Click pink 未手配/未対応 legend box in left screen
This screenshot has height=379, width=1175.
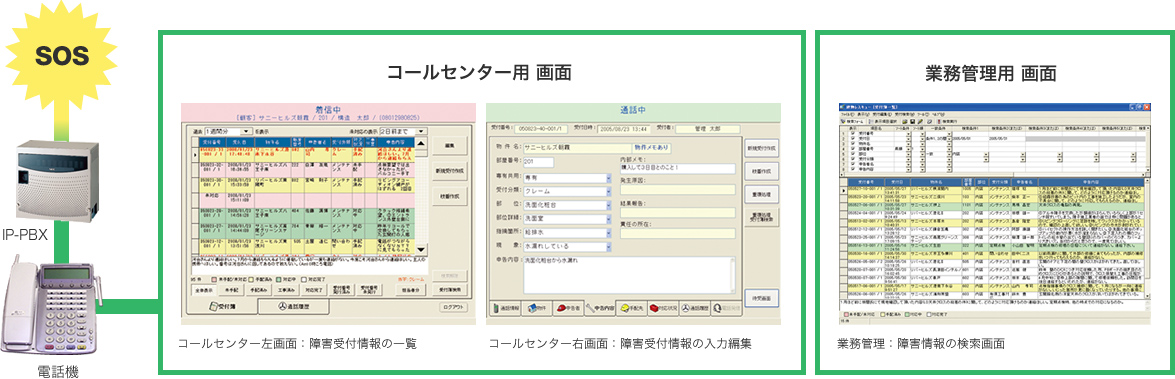pyautogui.click(x=214, y=279)
